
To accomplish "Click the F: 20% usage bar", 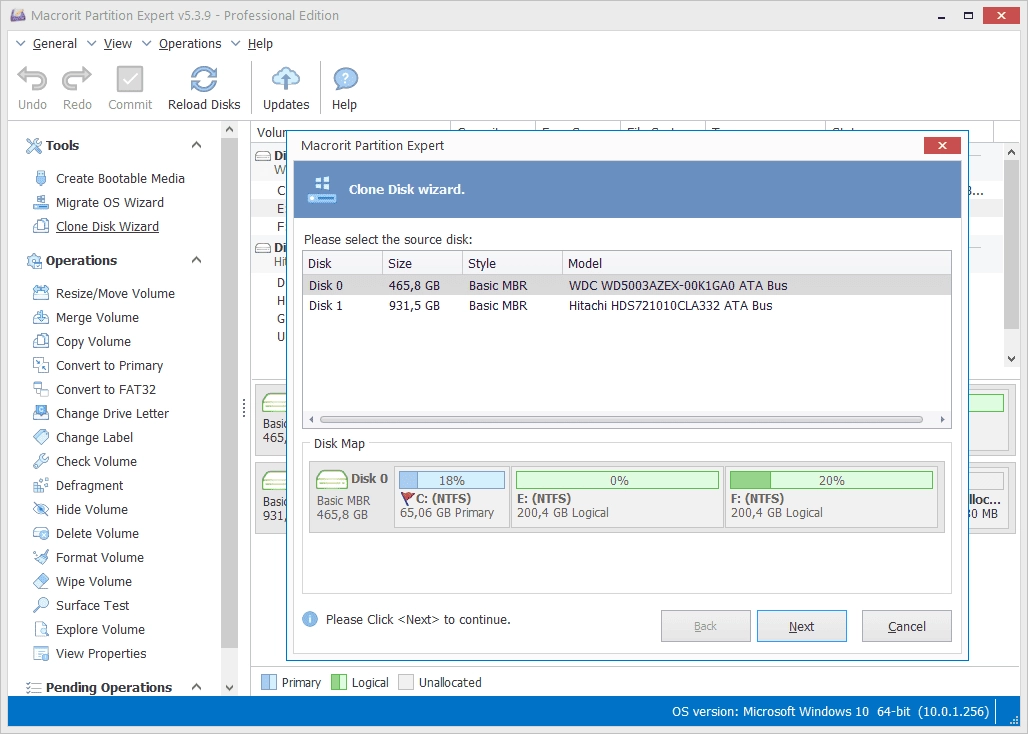I will point(831,480).
